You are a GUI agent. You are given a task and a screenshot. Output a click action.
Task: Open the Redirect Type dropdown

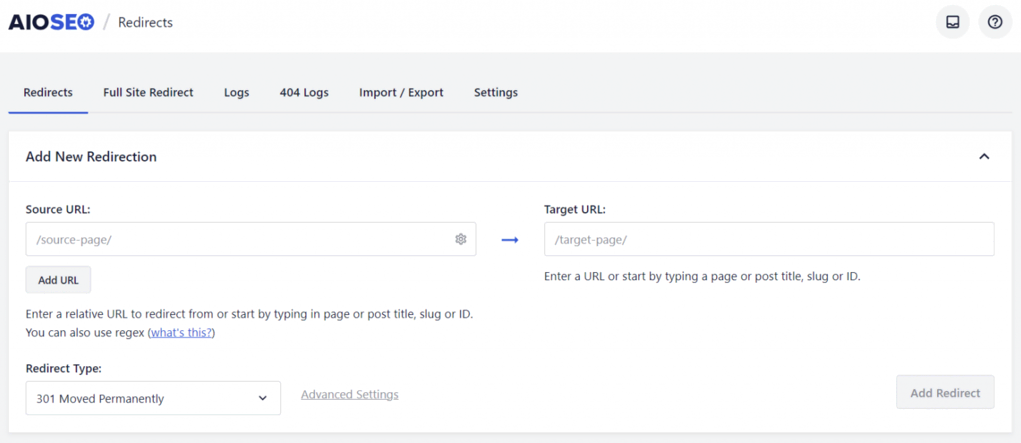click(x=153, y=398)
